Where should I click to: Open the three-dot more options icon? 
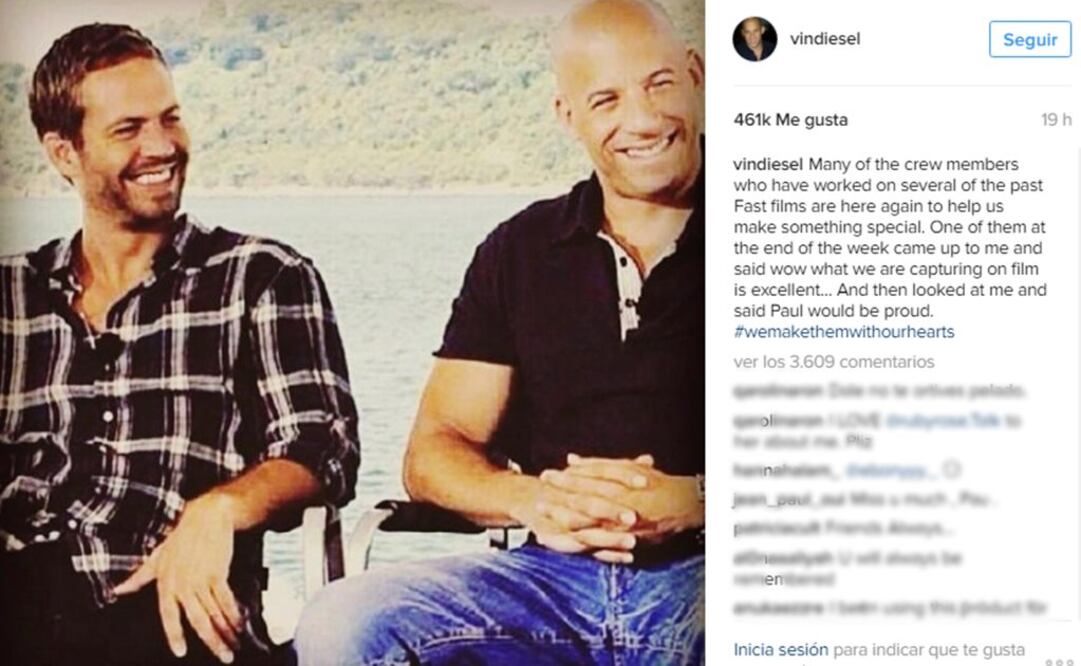1059,661
